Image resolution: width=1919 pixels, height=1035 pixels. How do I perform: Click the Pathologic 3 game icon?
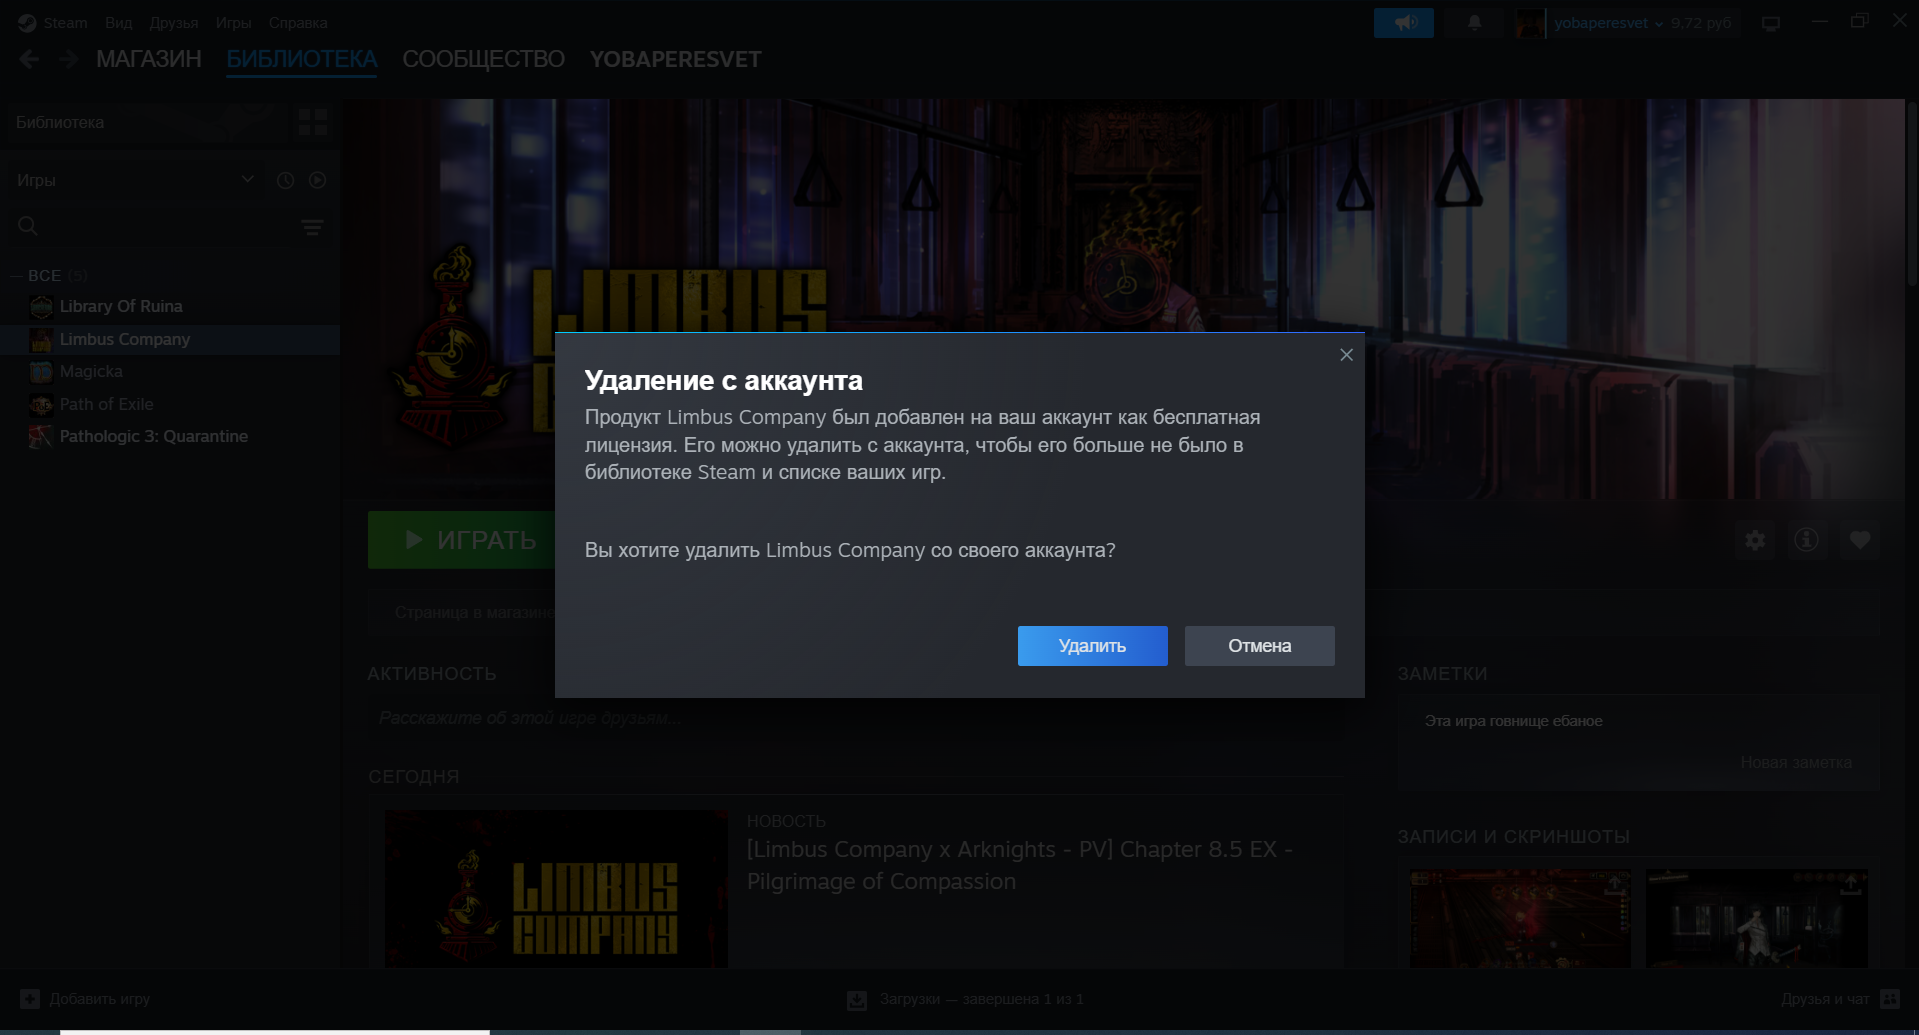coord(41,437)
